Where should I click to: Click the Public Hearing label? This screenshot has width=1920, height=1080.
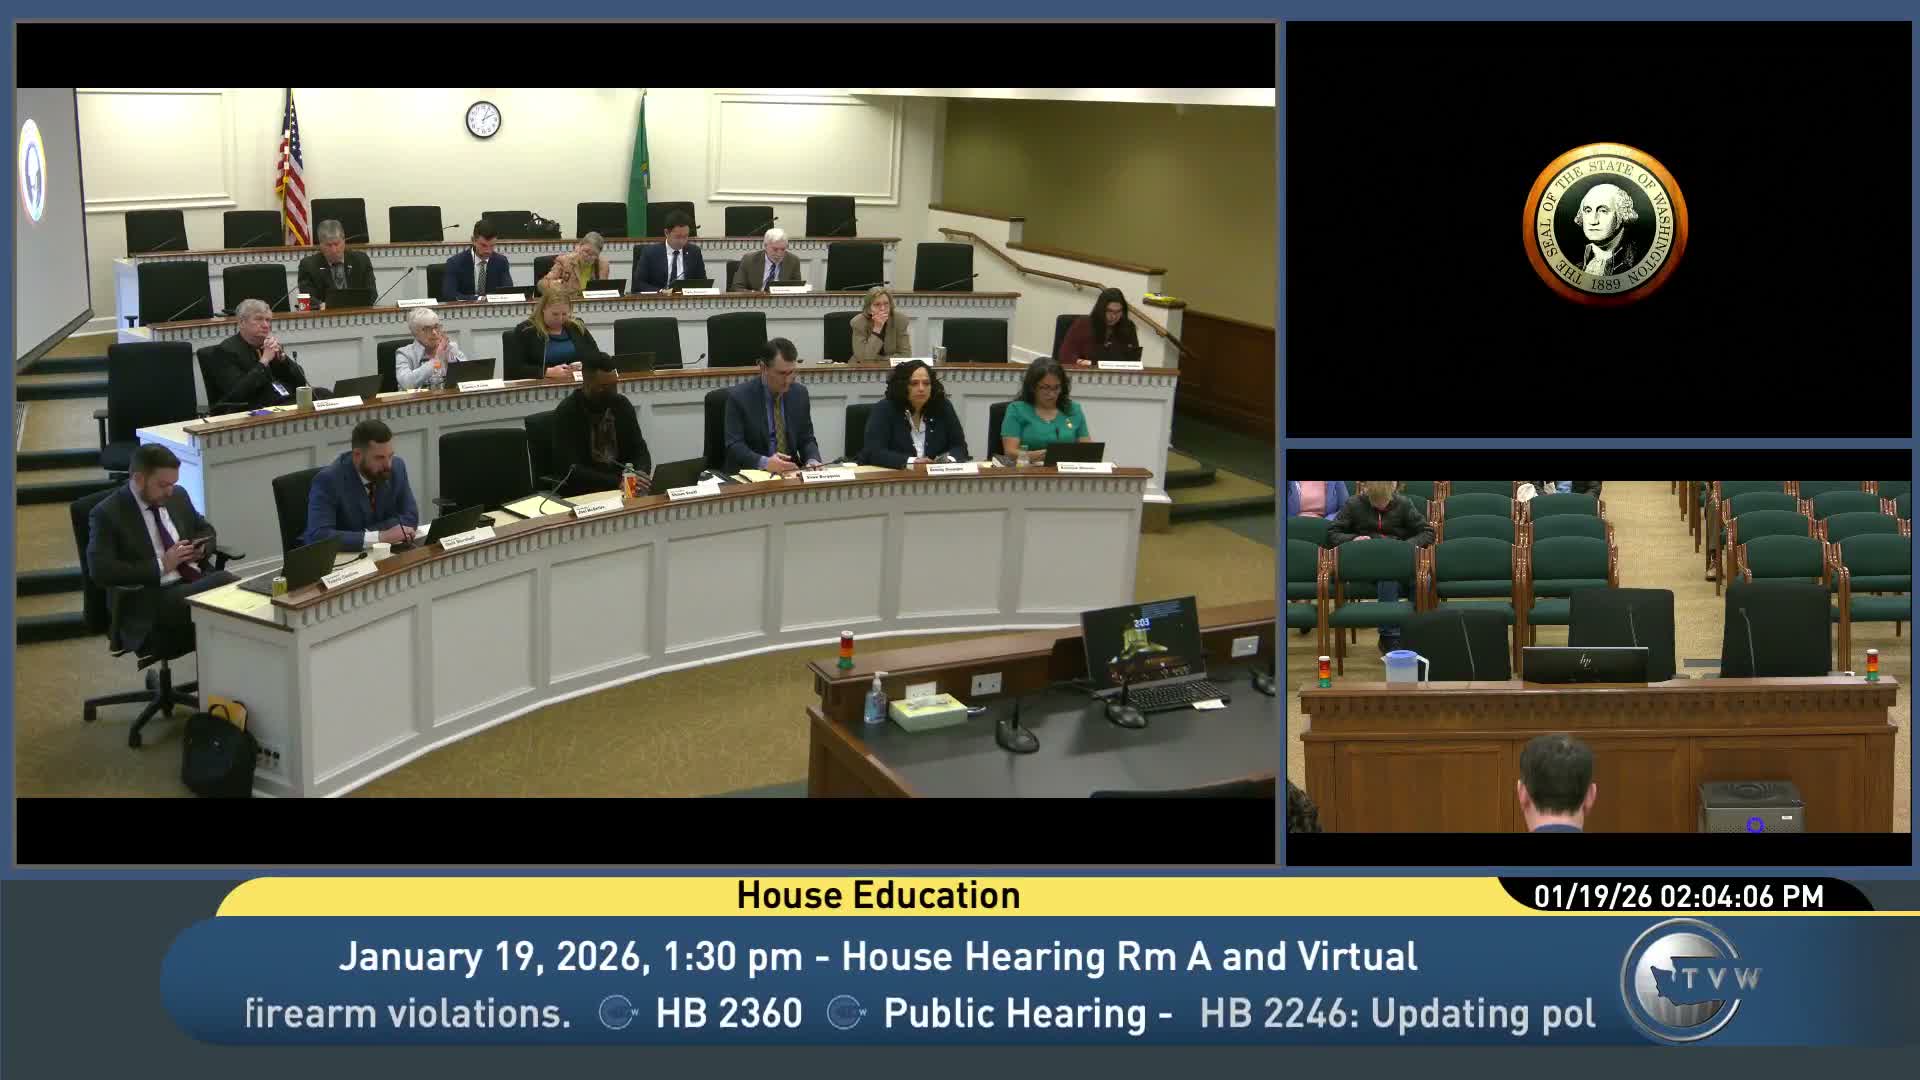pos(1016,1013)
